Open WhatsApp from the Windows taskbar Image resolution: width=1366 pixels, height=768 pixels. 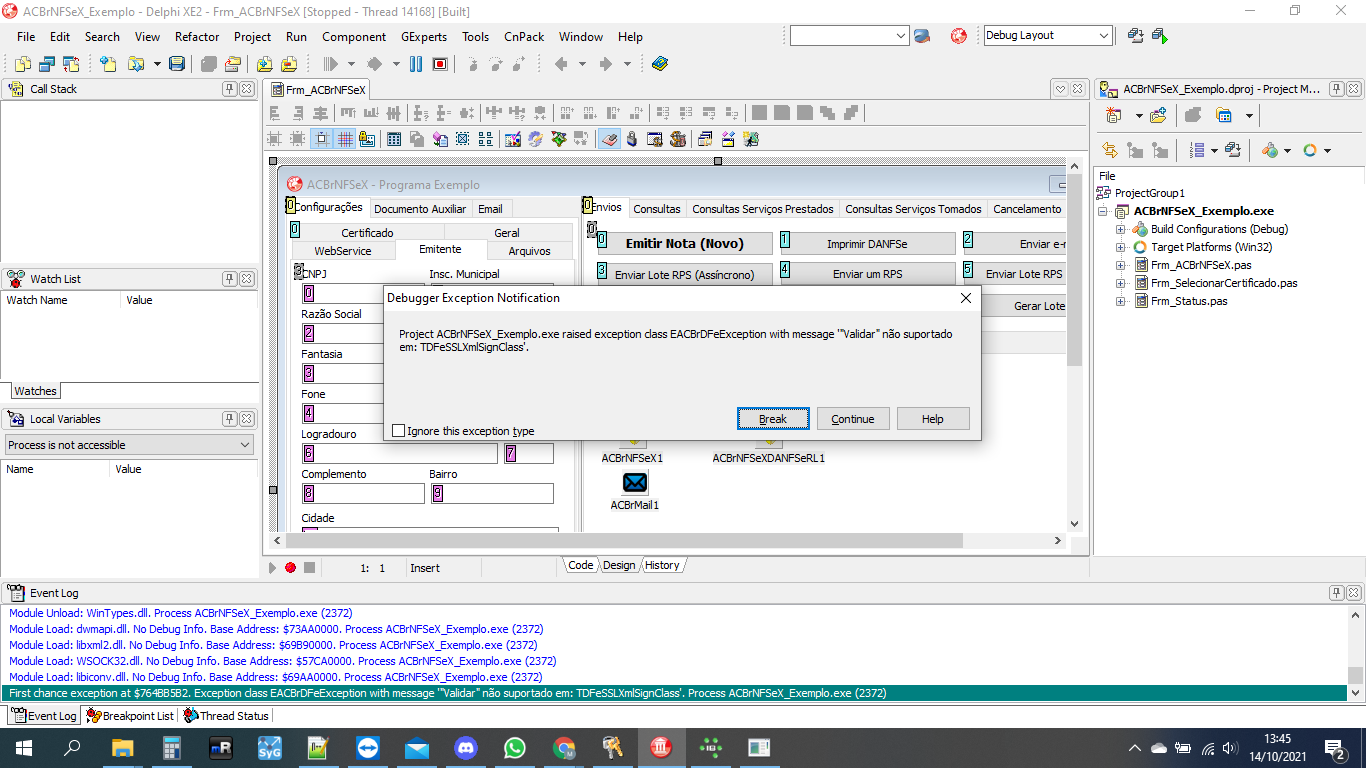point(515,748)
